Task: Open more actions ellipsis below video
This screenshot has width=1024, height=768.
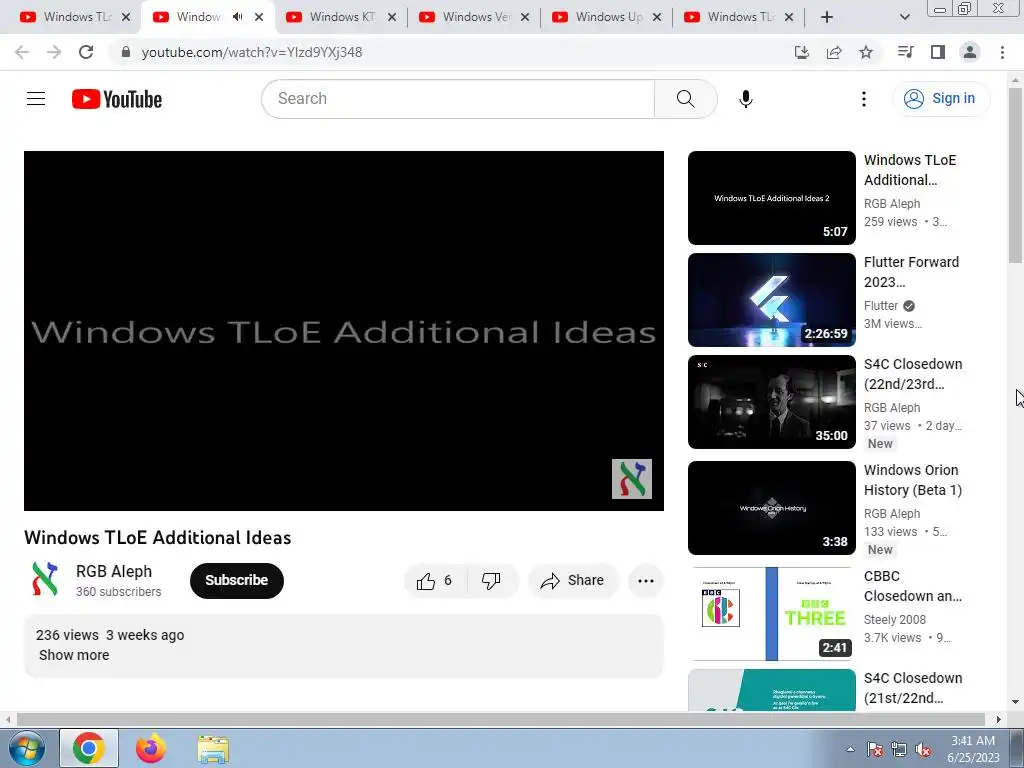Action: [x=645, y=581]
